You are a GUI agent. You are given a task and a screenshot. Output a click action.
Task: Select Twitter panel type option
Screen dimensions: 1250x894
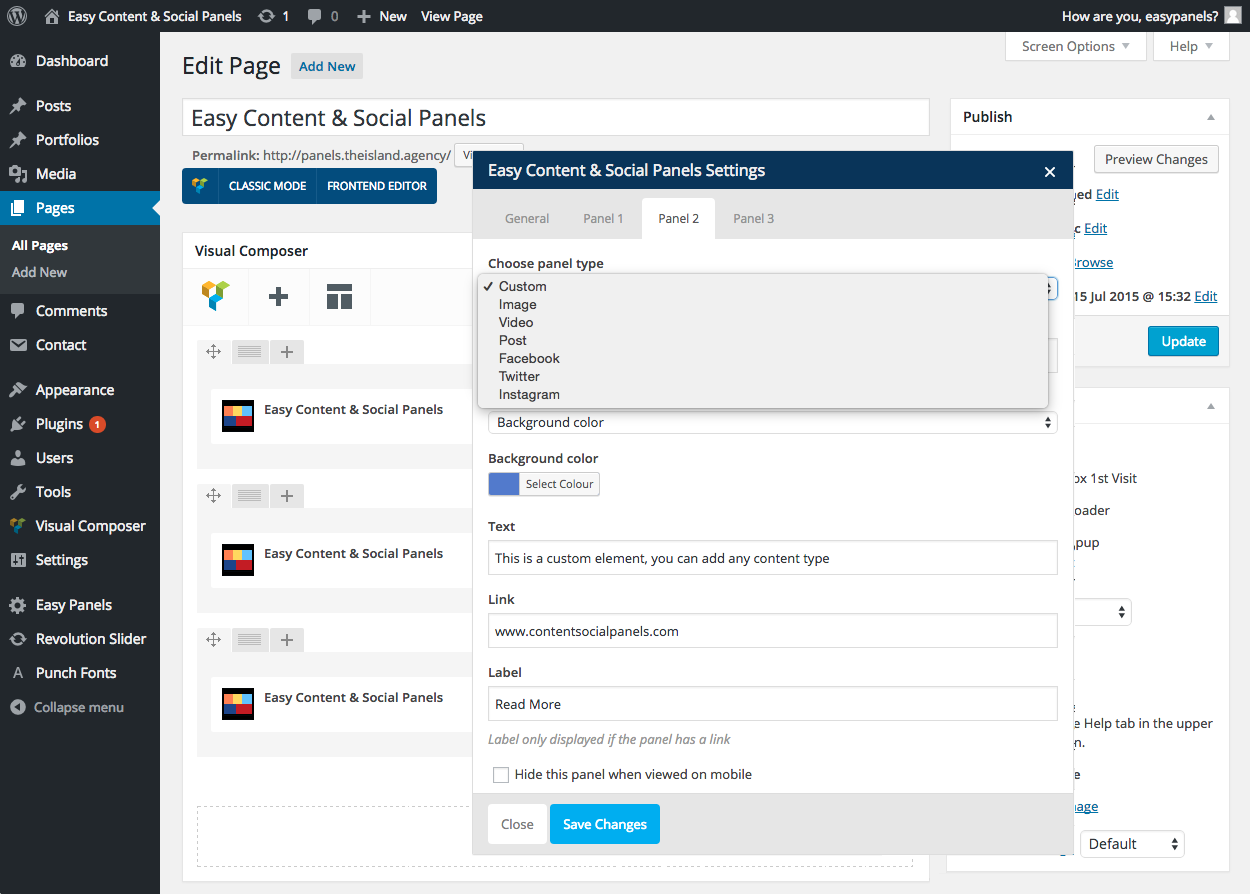pyautogui.click(x=763, y=377)
